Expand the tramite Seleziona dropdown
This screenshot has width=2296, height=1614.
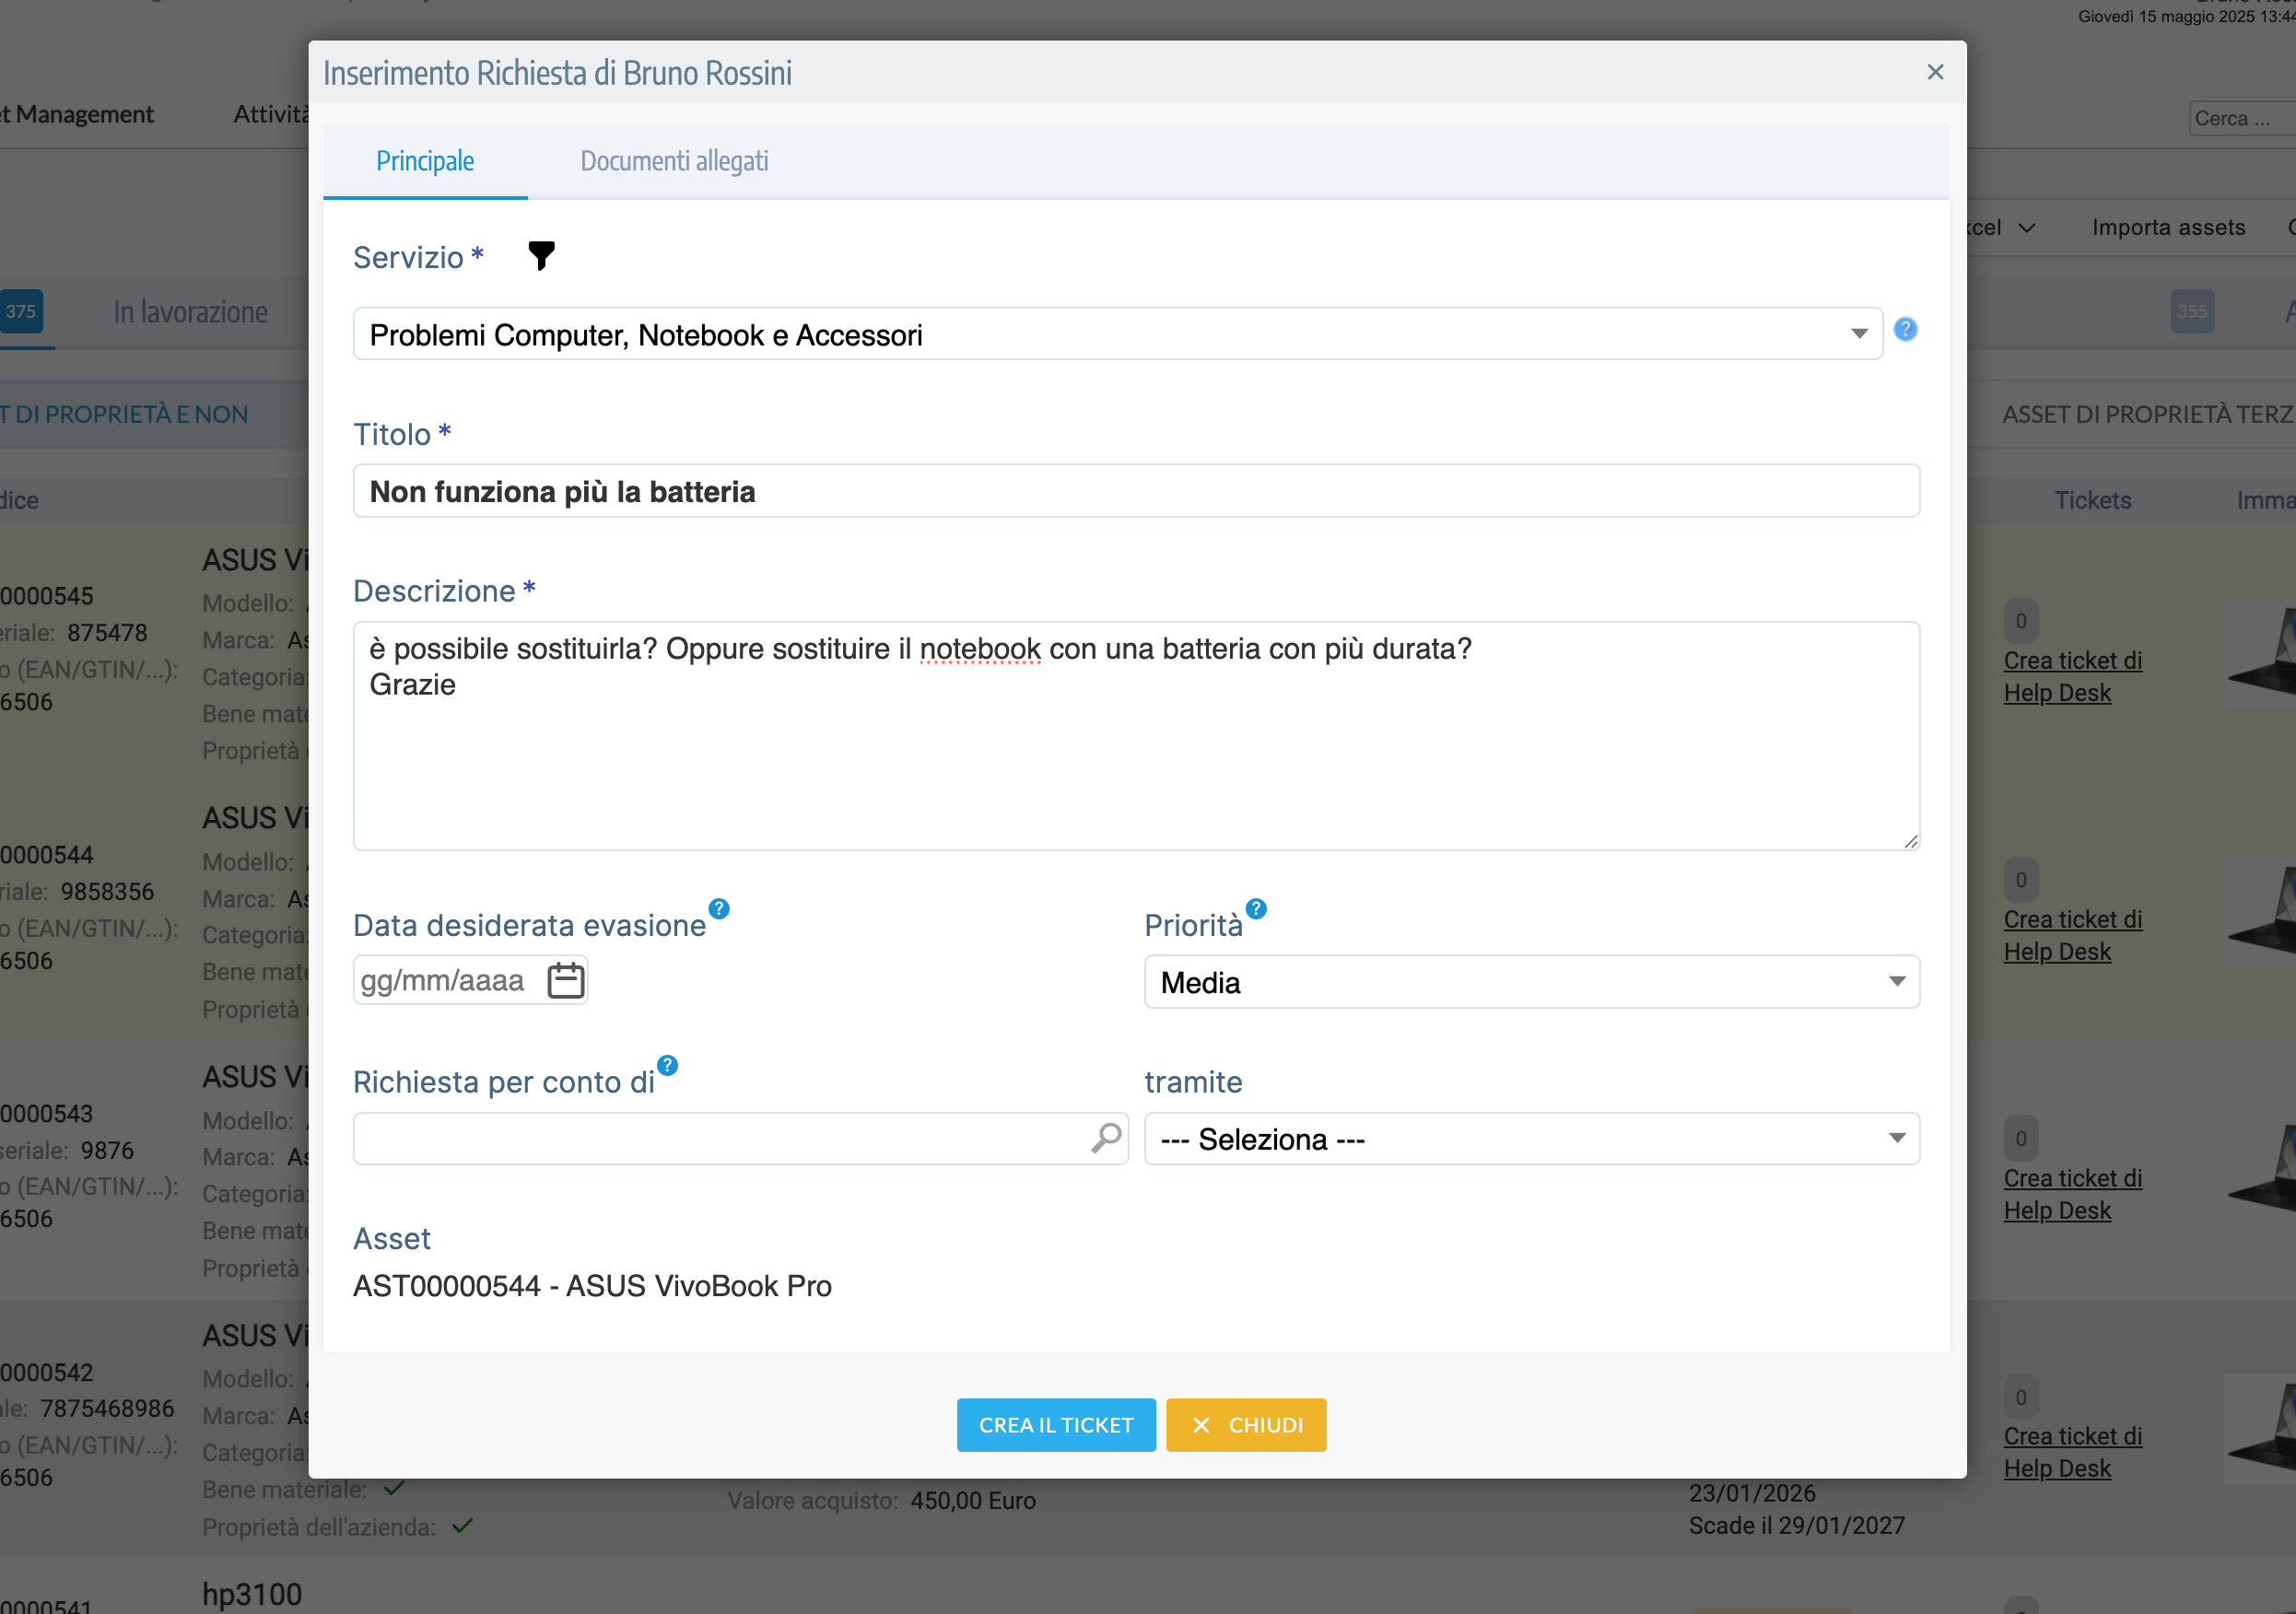pyautogui.click(x=1531, y=1139)
